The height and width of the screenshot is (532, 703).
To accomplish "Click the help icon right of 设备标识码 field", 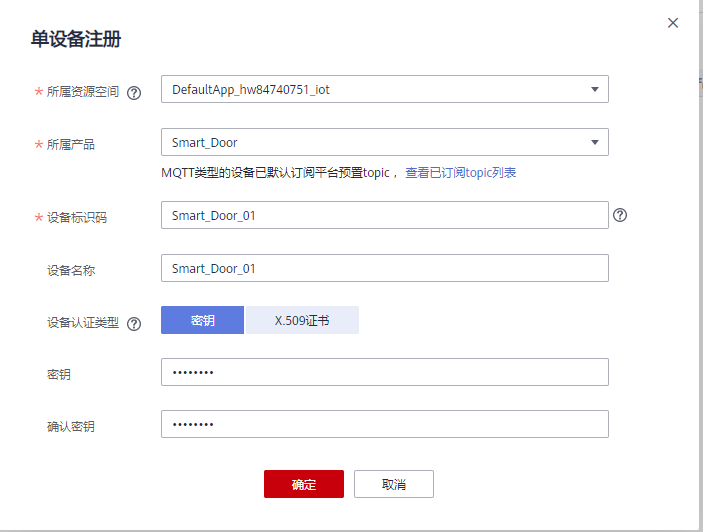I will (620, 215).
